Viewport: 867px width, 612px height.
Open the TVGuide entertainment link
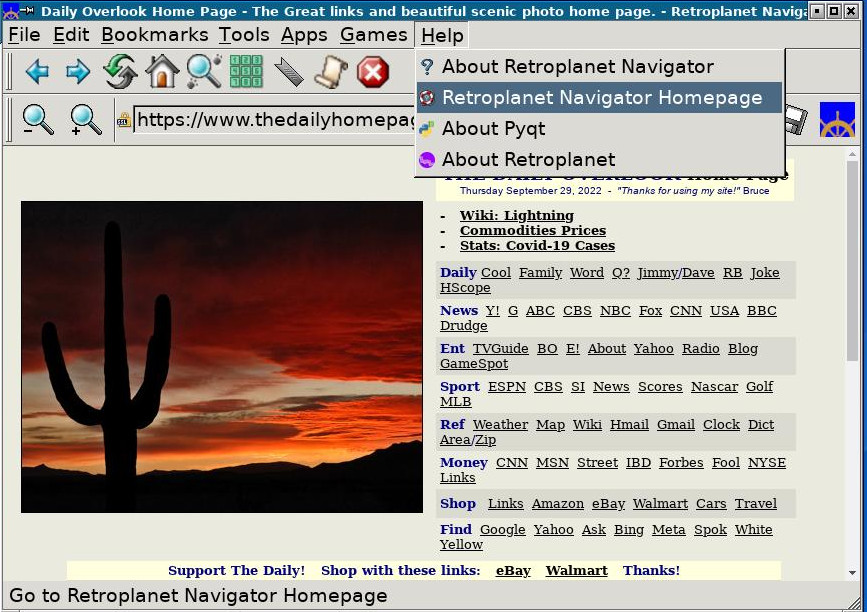(500, 349)
